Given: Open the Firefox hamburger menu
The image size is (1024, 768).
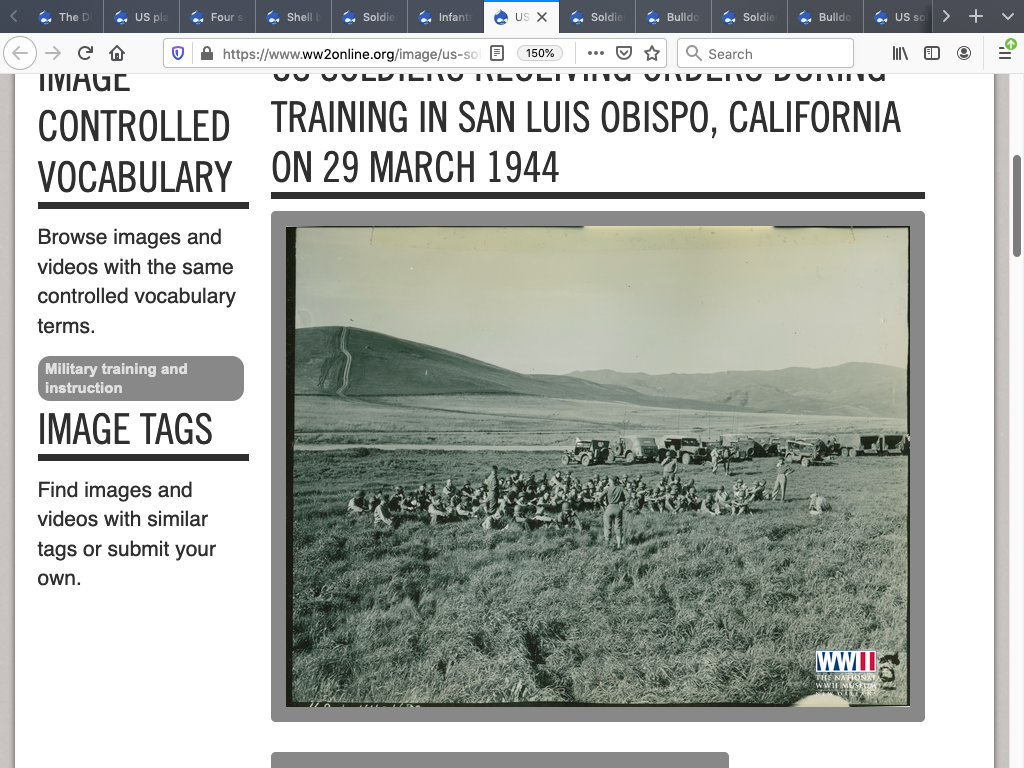Looking at the screenshot, I should point(1005,54).
